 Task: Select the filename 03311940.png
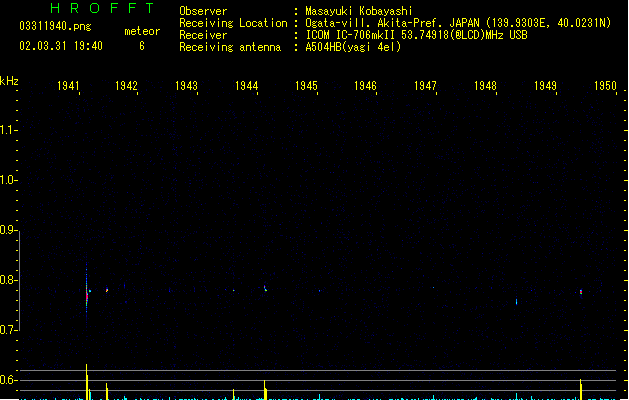coord(55,26)
